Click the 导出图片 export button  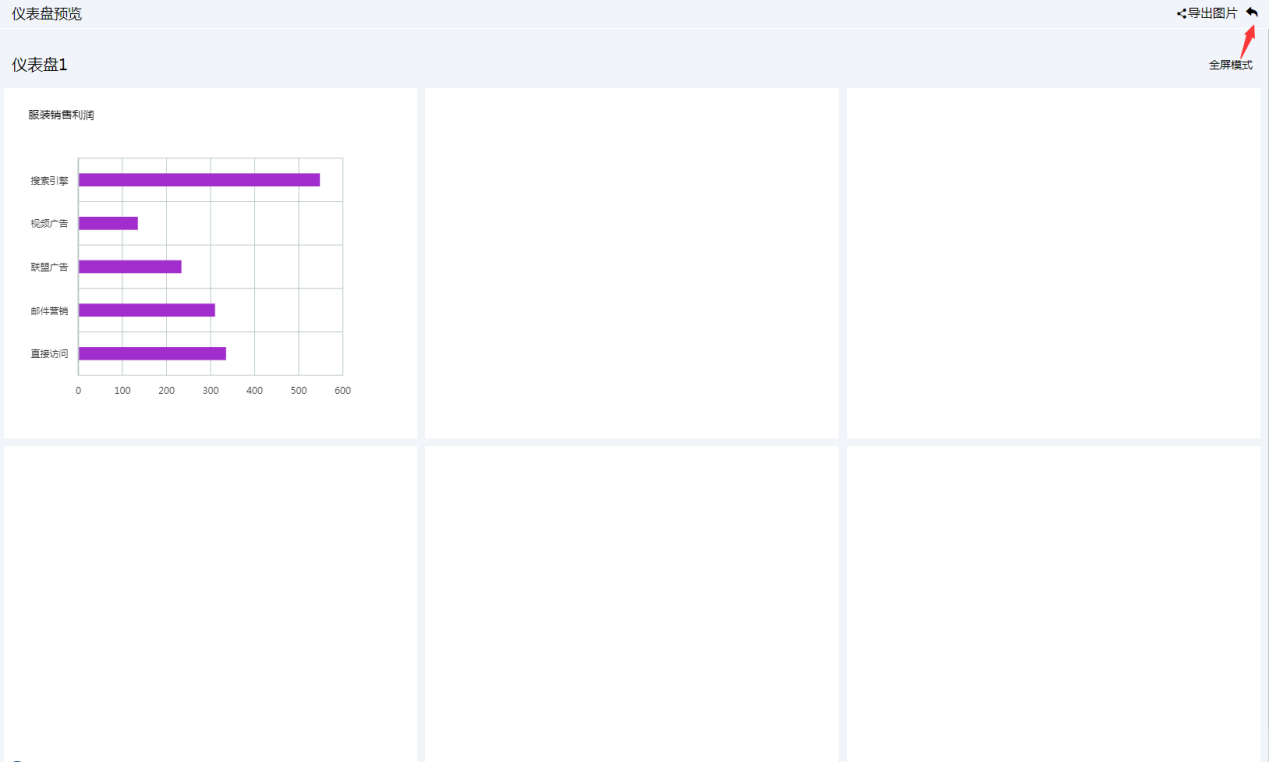coord(1207,13)
